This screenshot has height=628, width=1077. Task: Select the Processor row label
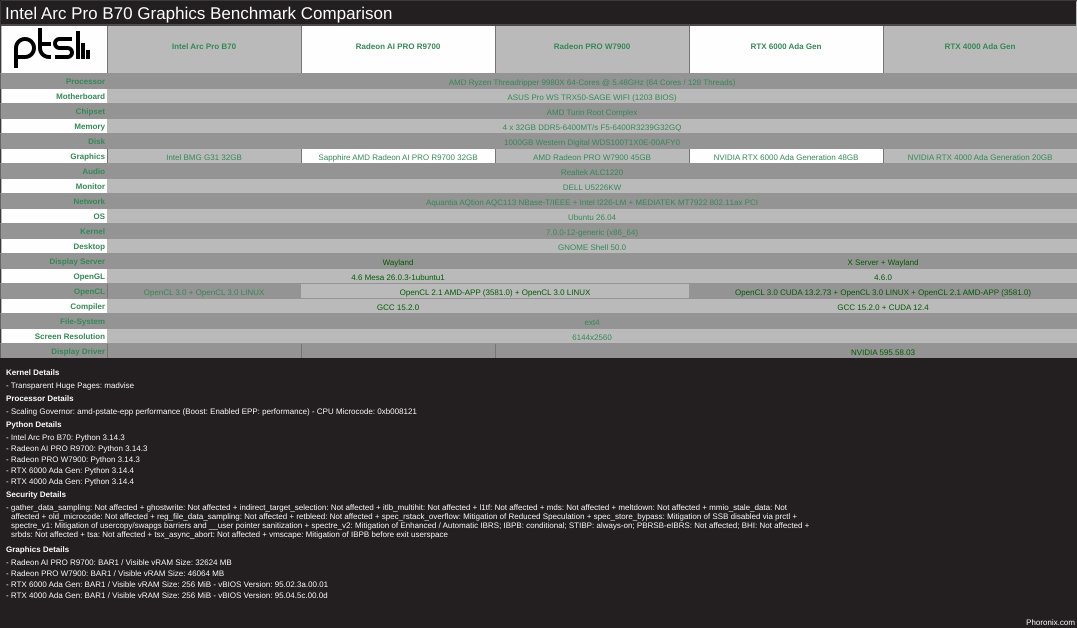click(x=85, y=82)
